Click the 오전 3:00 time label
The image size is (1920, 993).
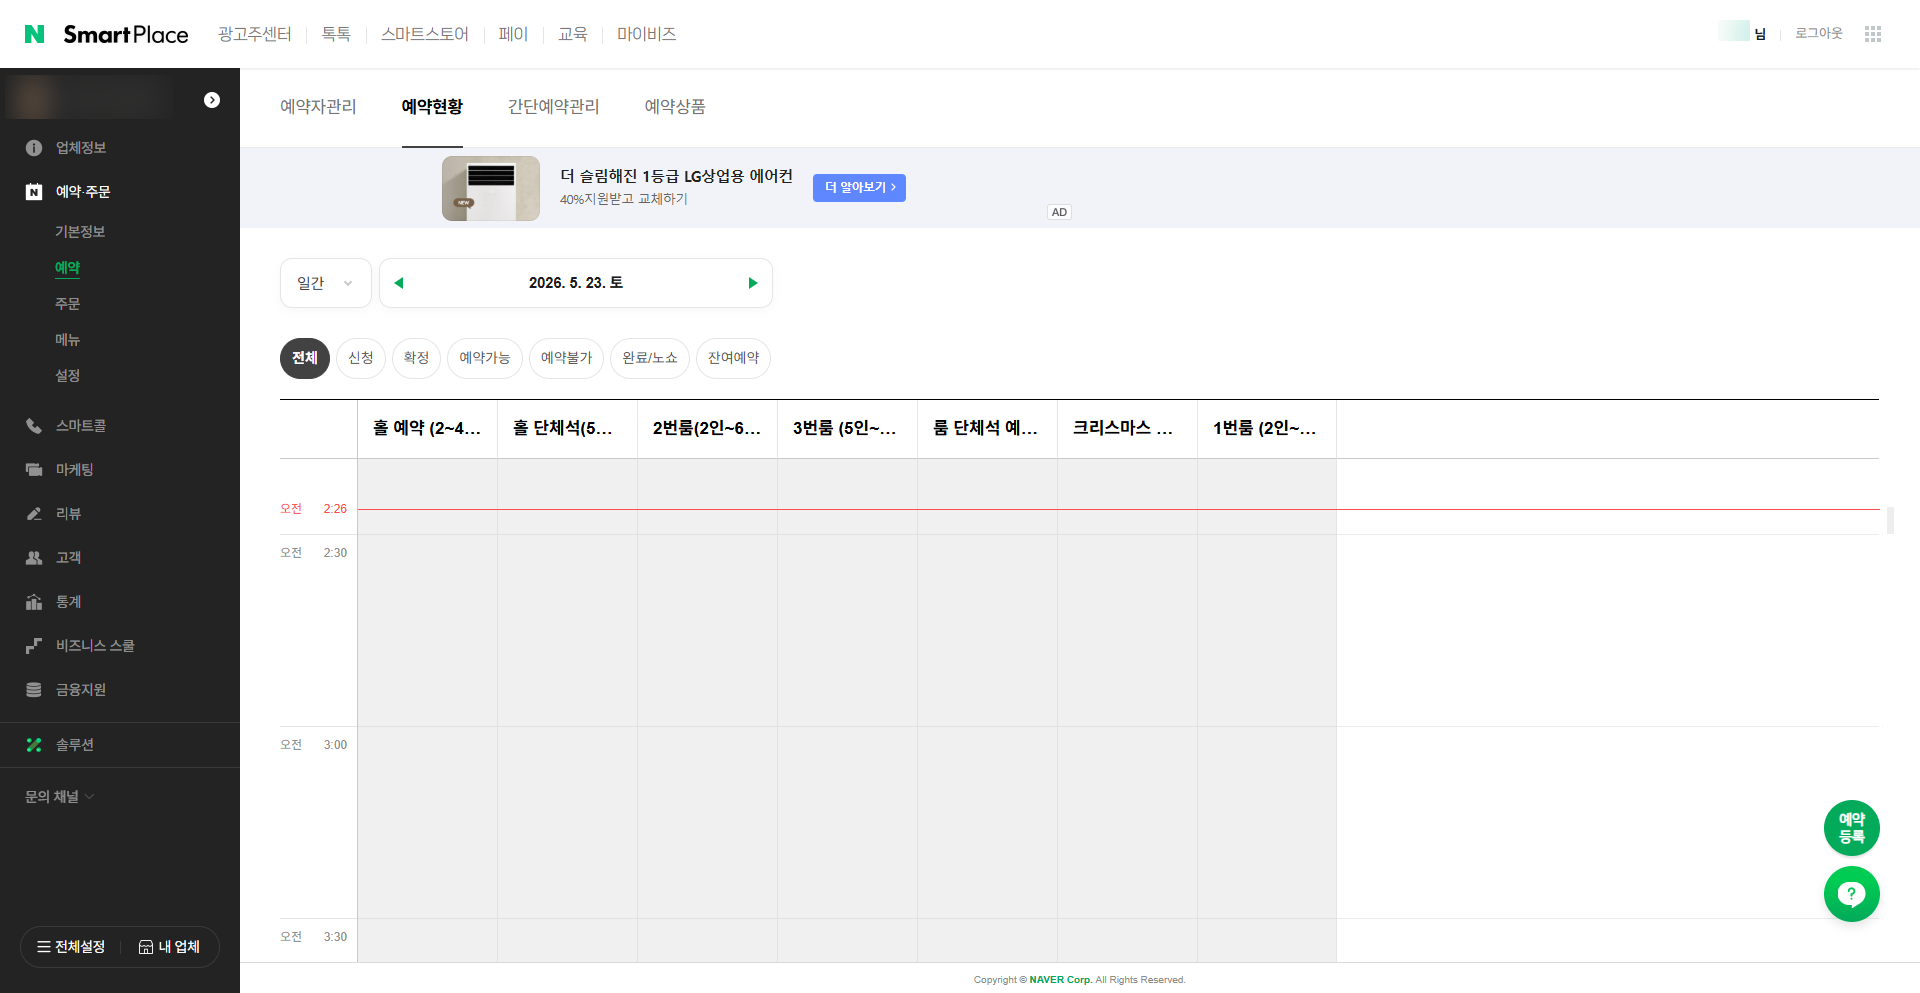[x=314, y=745]
